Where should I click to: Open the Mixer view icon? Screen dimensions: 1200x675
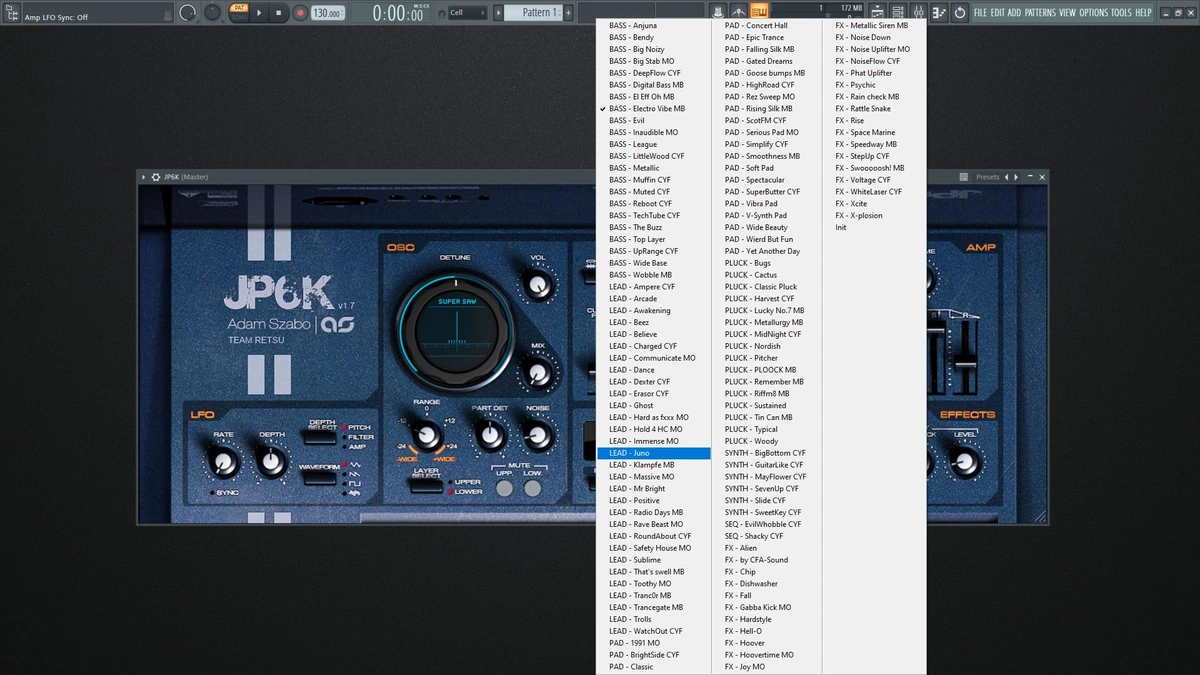tap(918, 13)
